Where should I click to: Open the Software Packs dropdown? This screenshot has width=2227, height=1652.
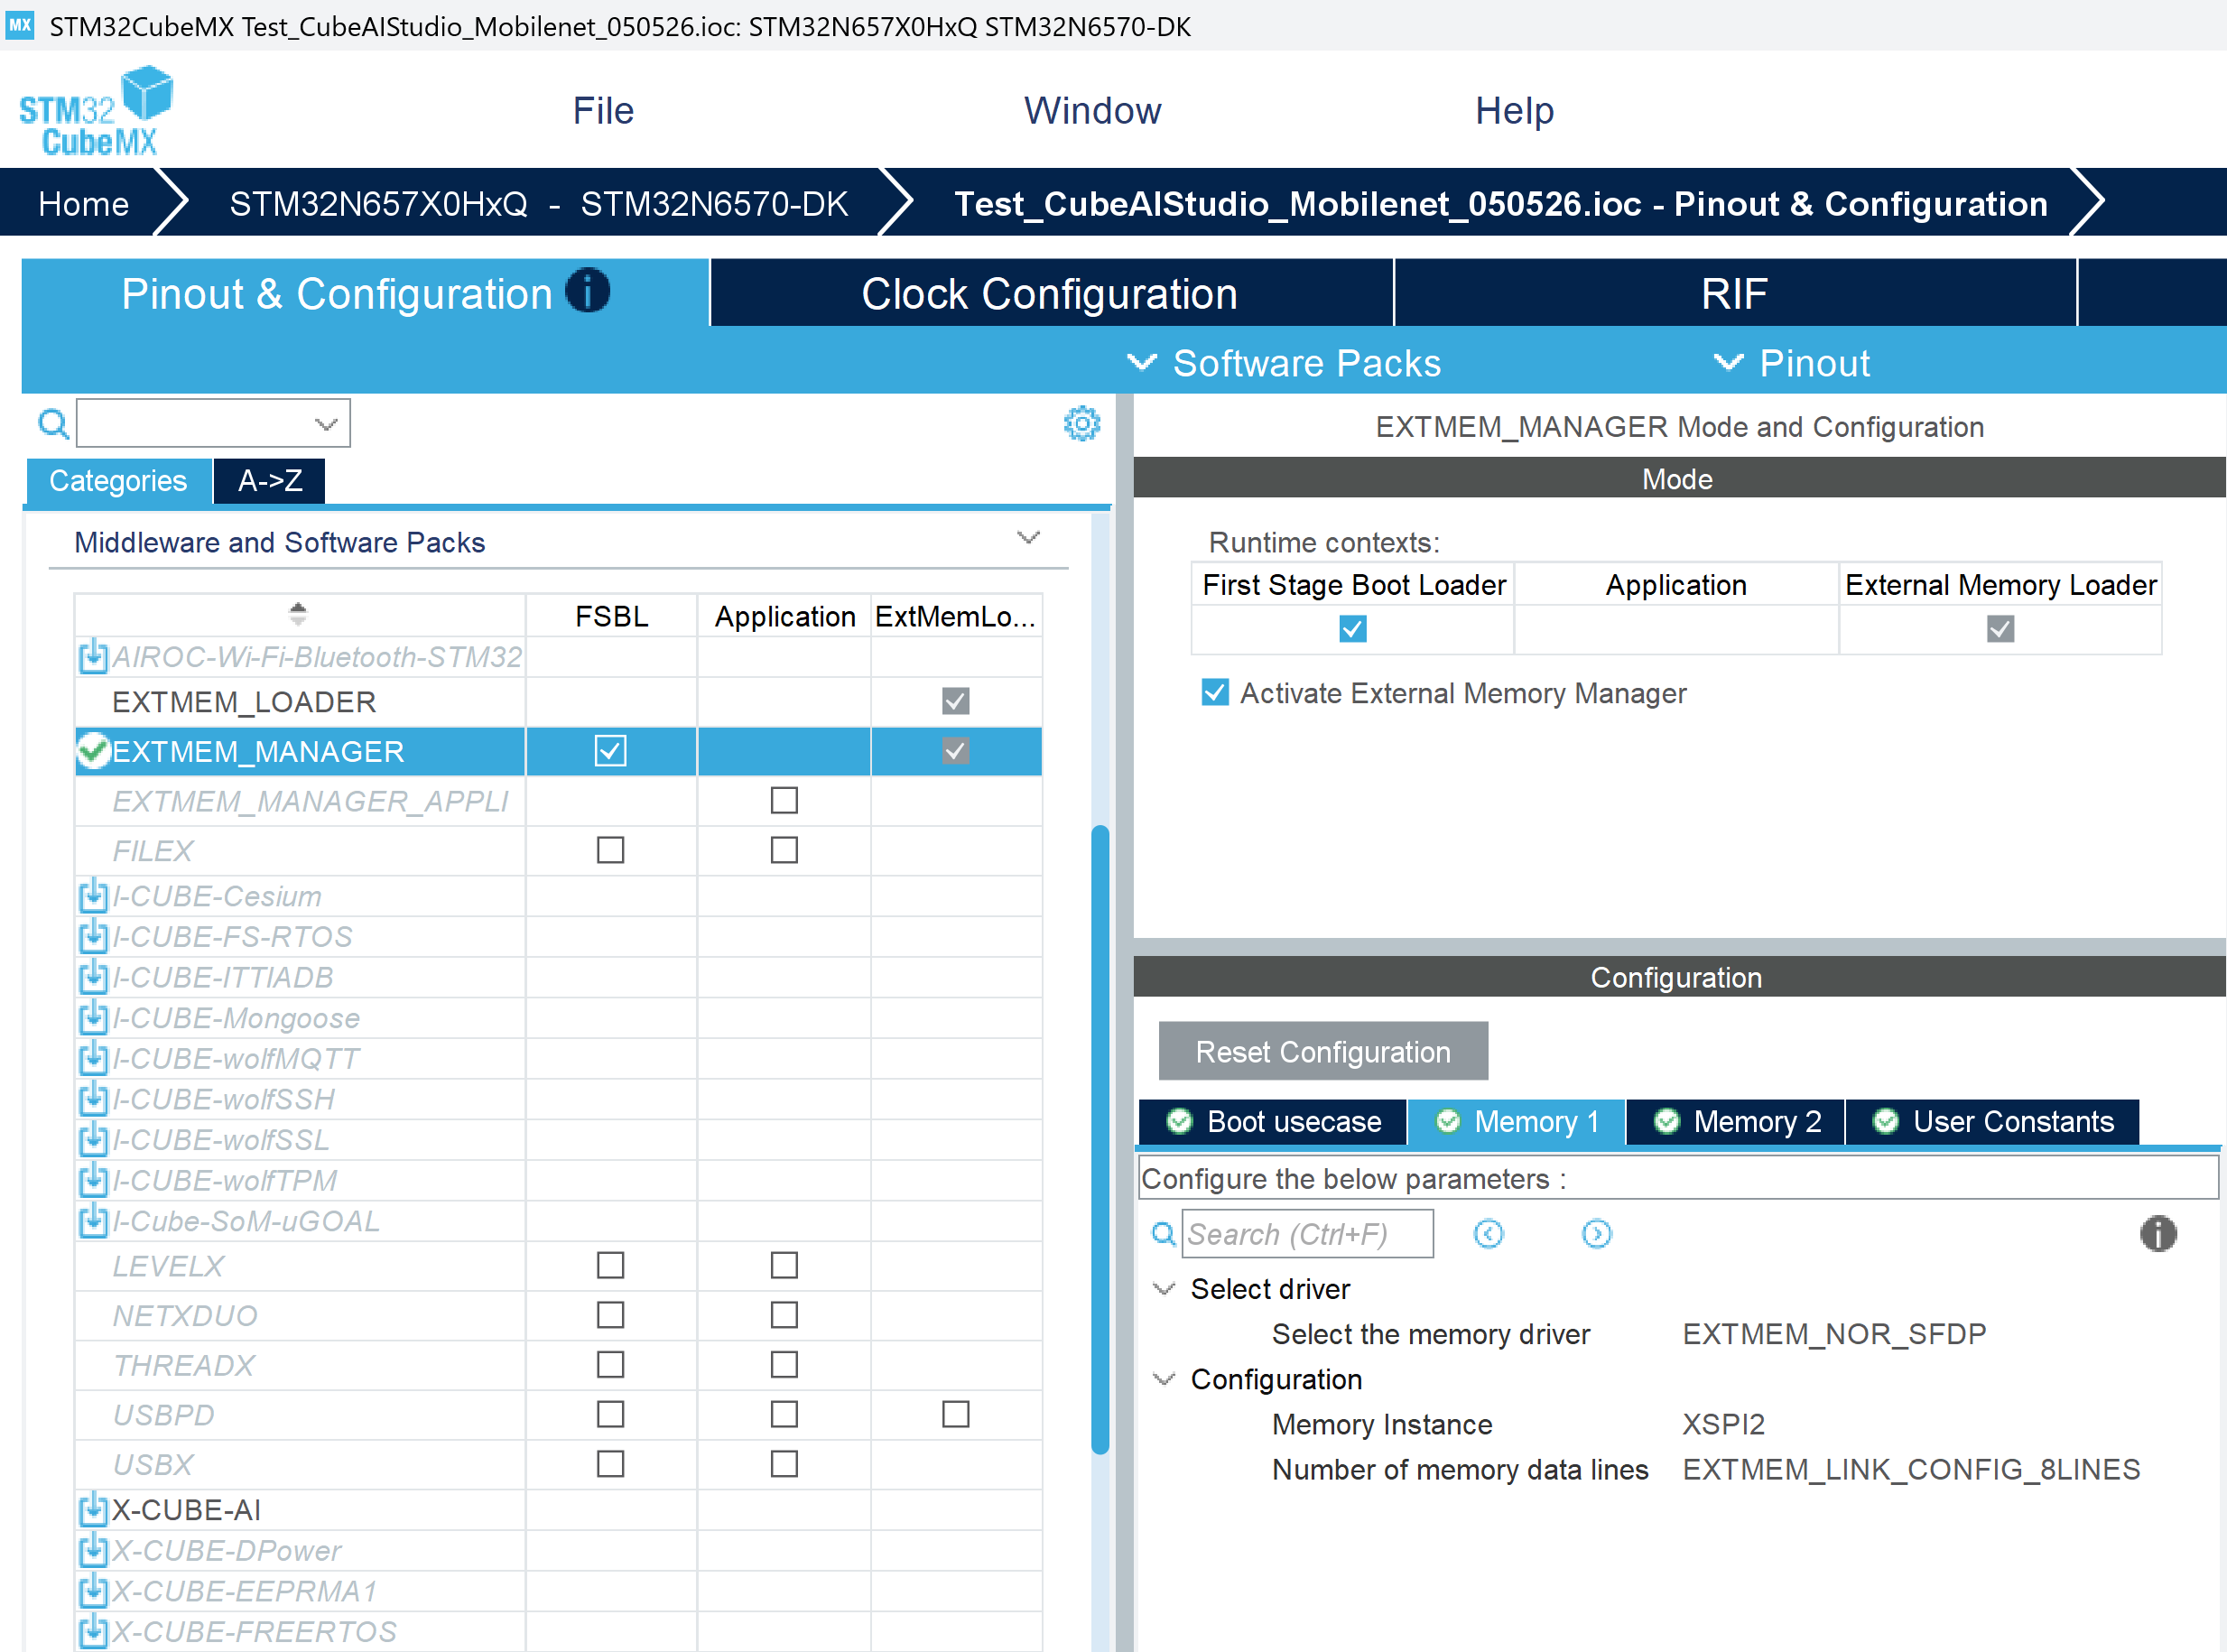click(x=1283, y=363)
